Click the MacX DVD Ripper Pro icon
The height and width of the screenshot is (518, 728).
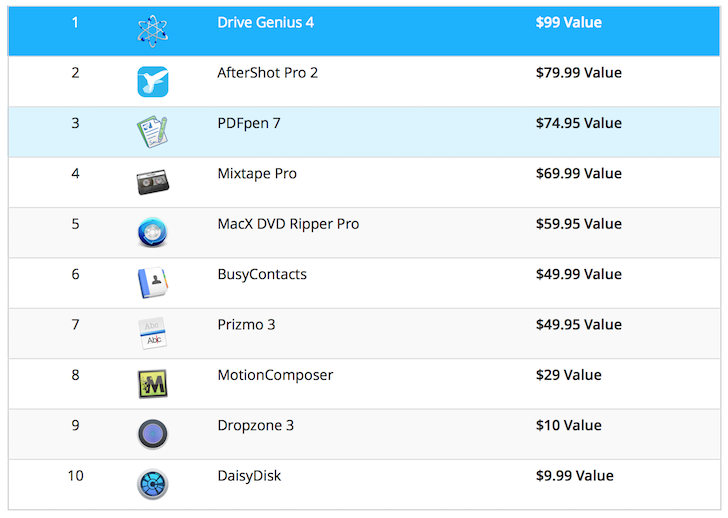point(153,233)
